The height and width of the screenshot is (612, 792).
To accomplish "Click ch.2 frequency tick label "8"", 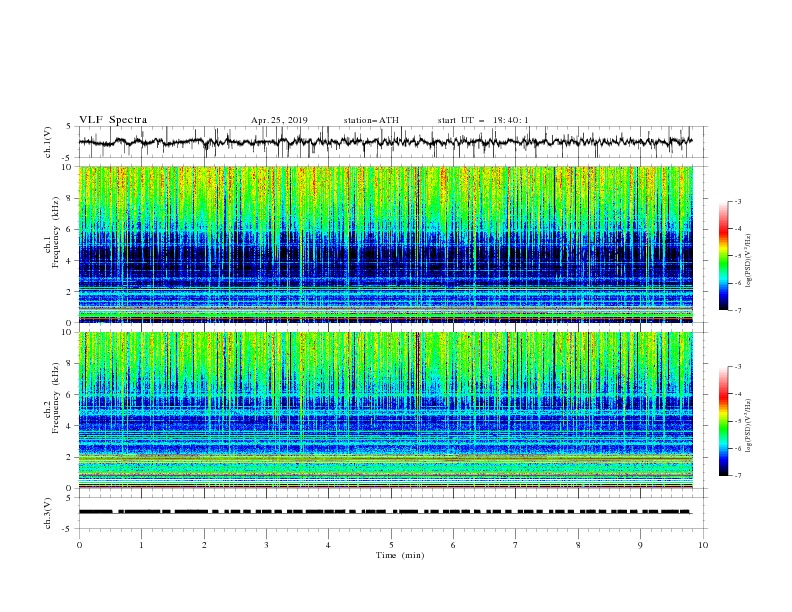I will pos(71,364).
